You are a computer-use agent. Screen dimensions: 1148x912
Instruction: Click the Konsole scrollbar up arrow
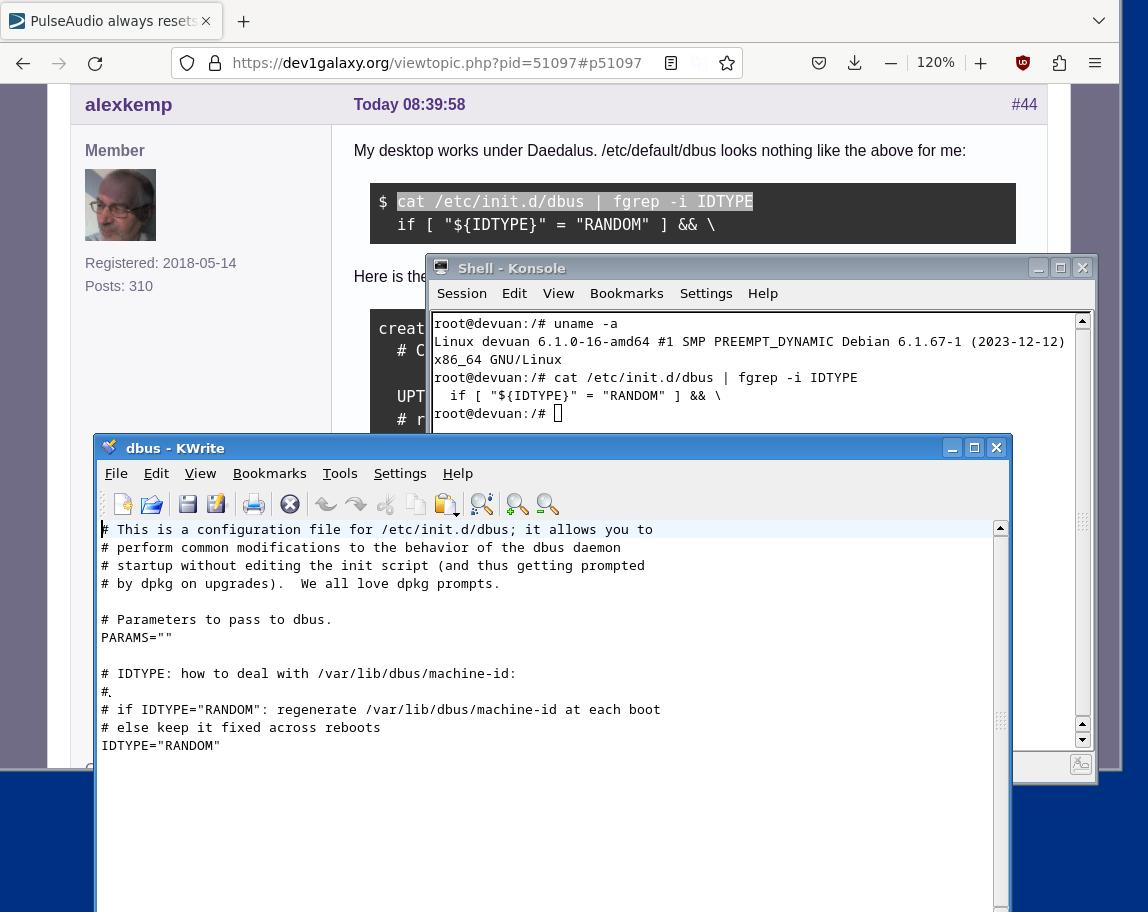coord(1083,321)
